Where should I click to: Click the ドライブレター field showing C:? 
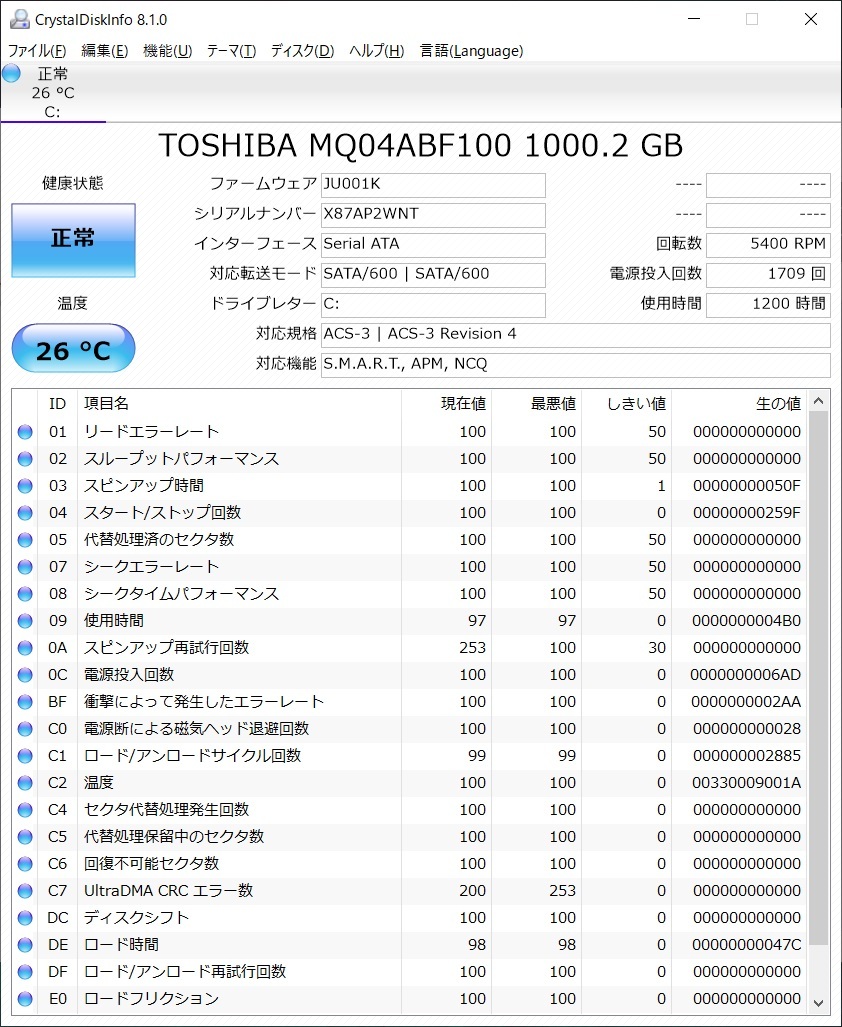pyautogui.click(x=433, y=305)
